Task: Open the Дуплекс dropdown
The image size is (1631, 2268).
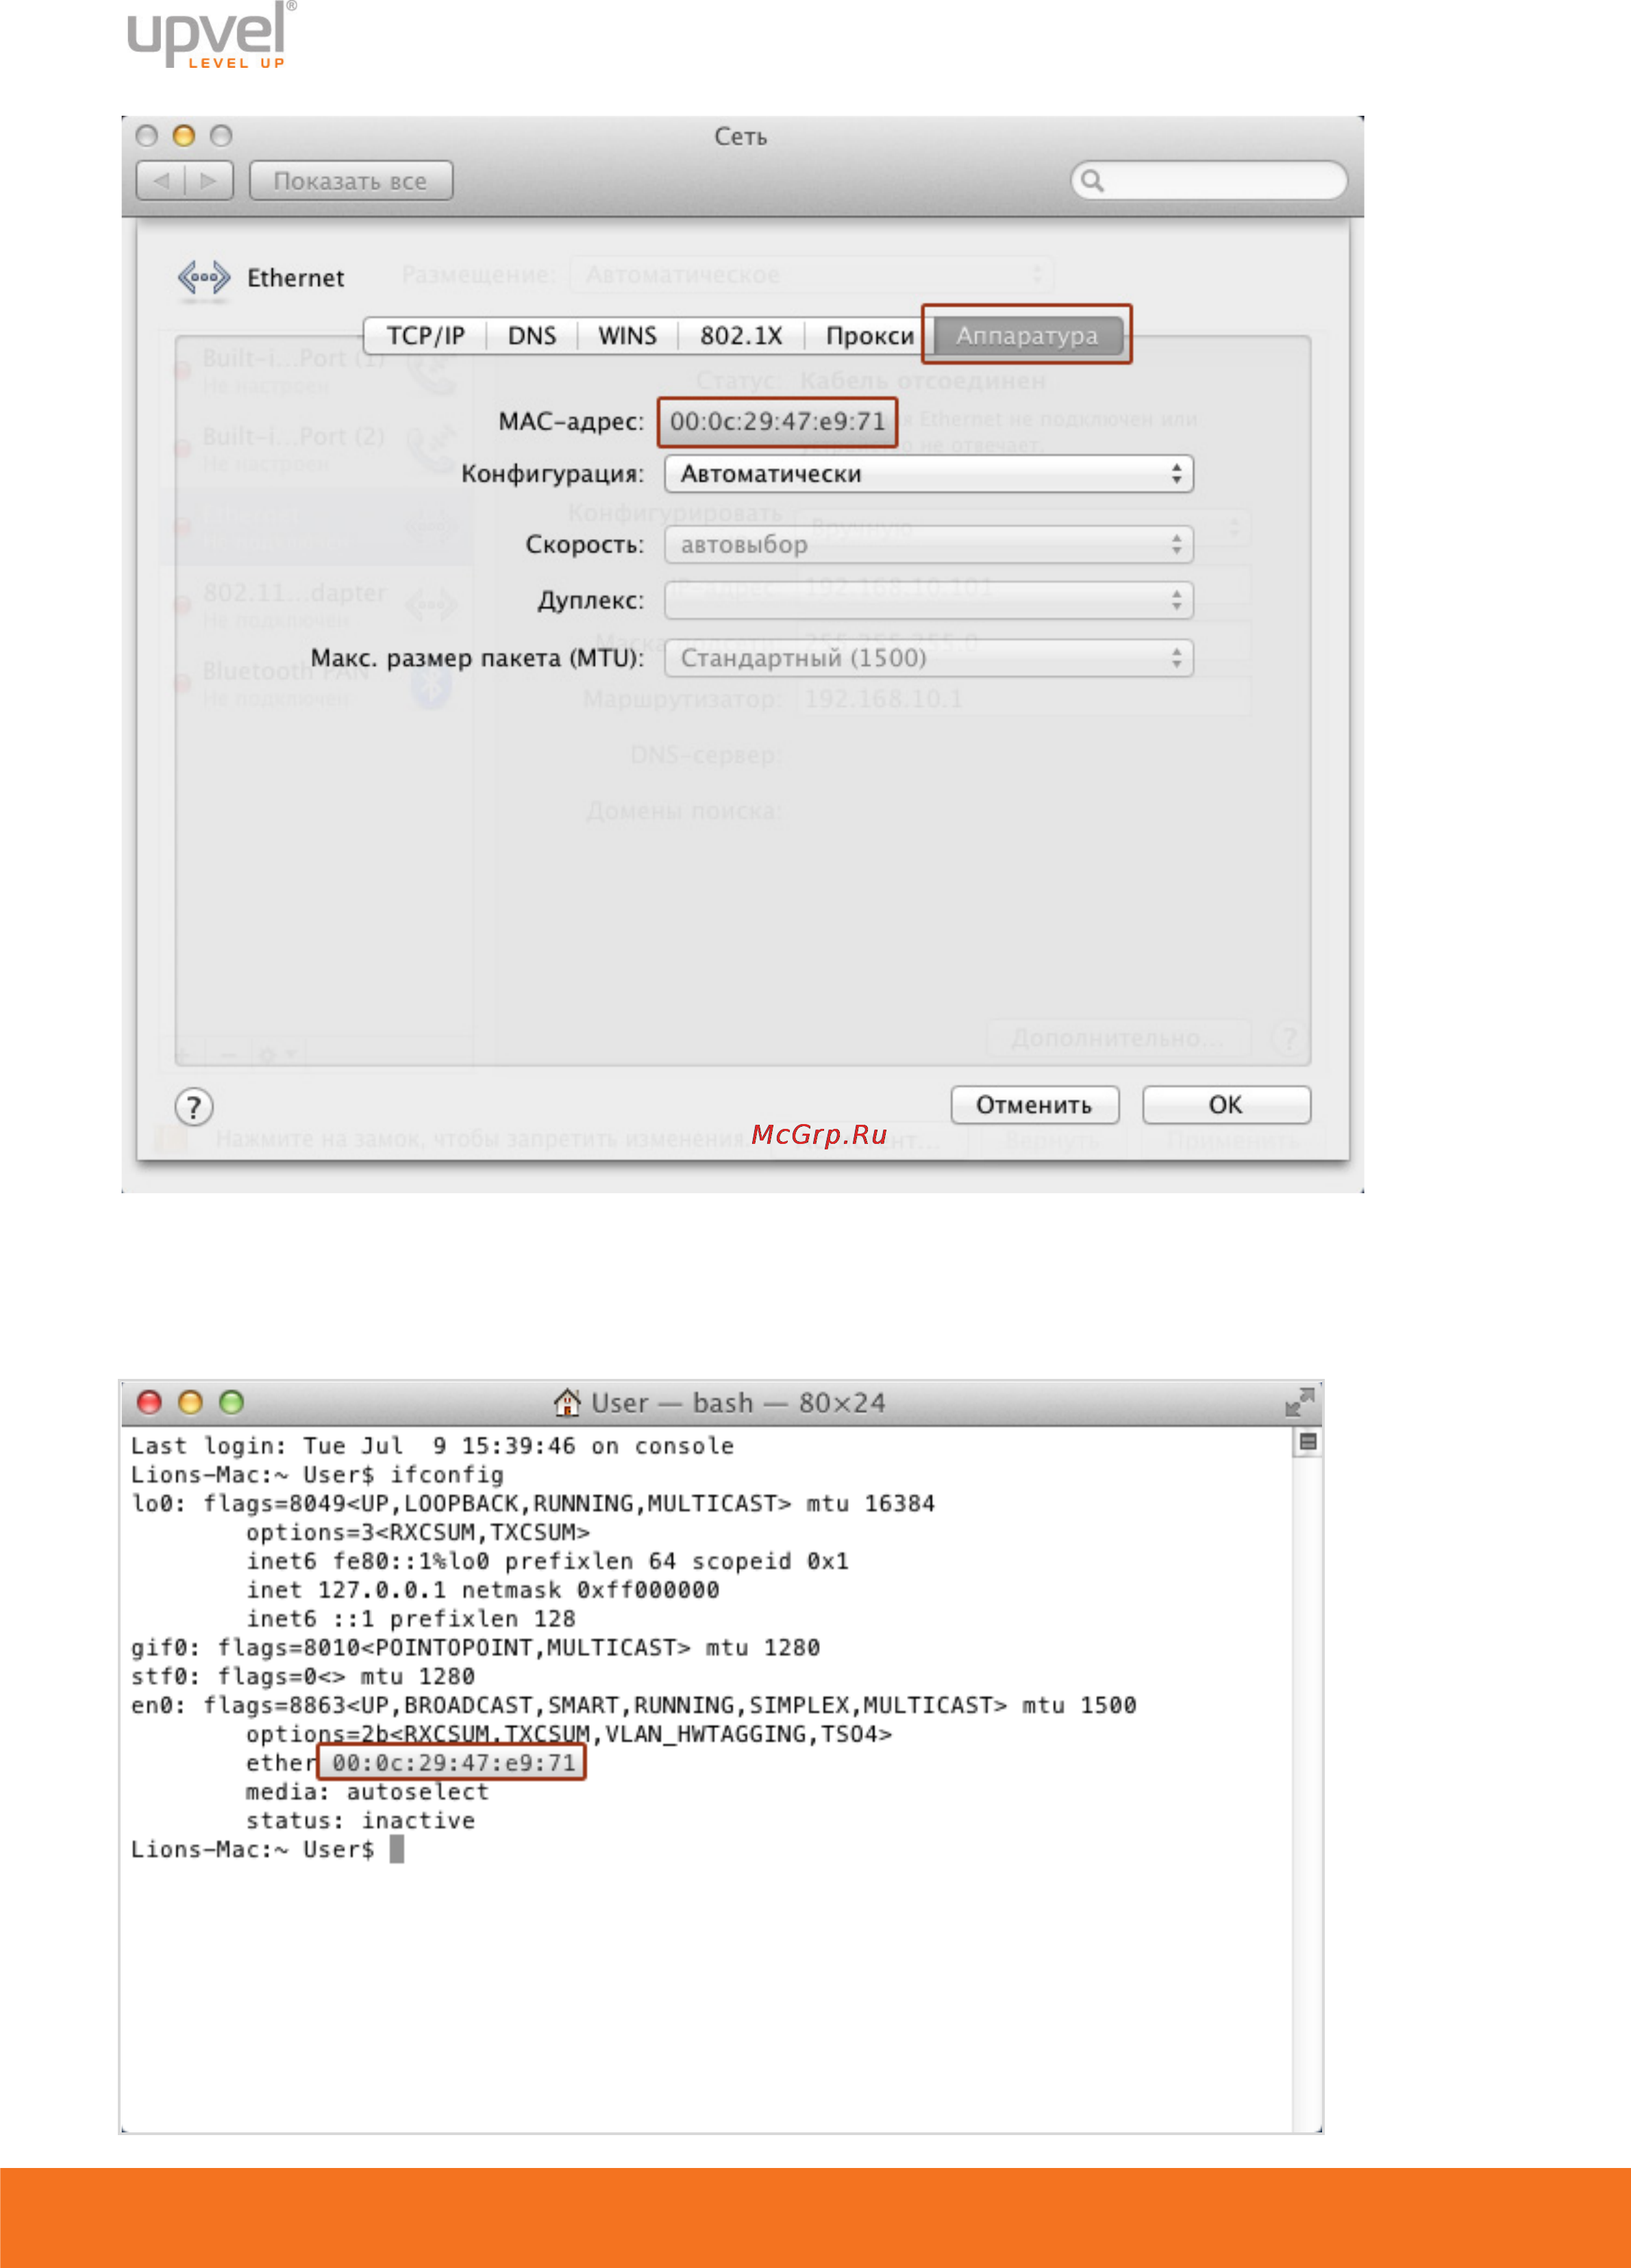Action: coord(929,601)
